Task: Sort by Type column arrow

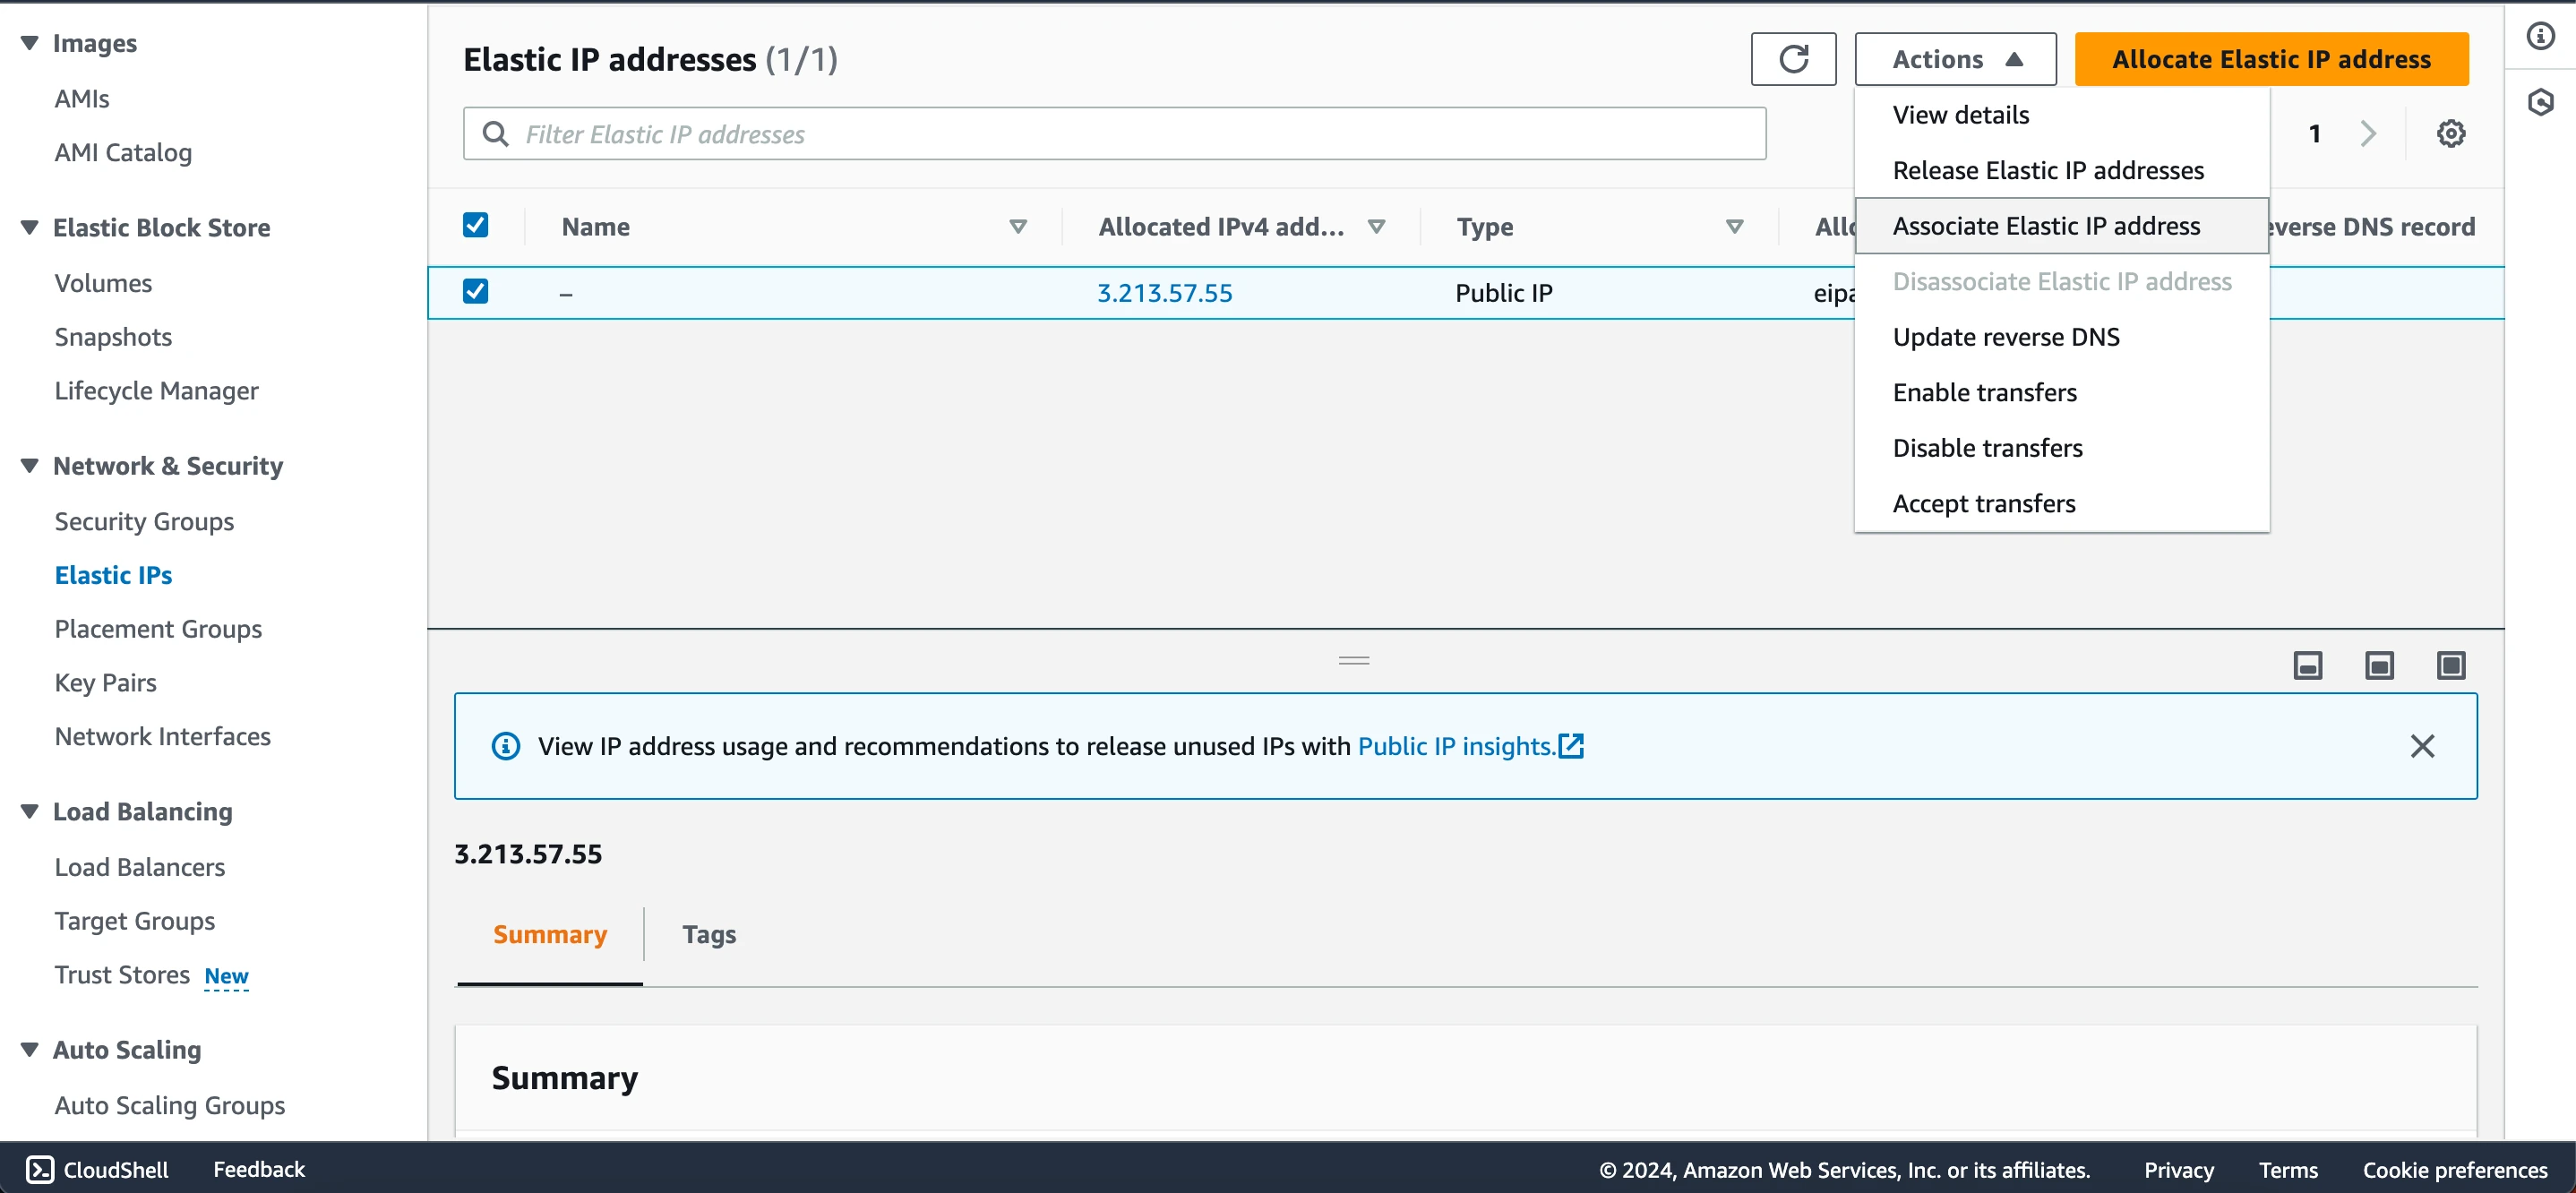Action: click(1735, 227)
